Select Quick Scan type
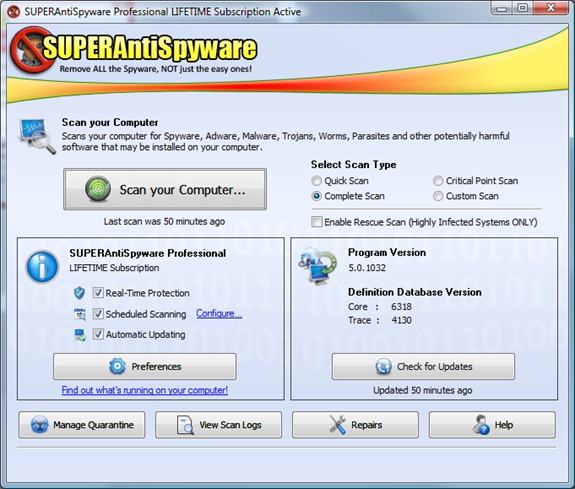 316,181
